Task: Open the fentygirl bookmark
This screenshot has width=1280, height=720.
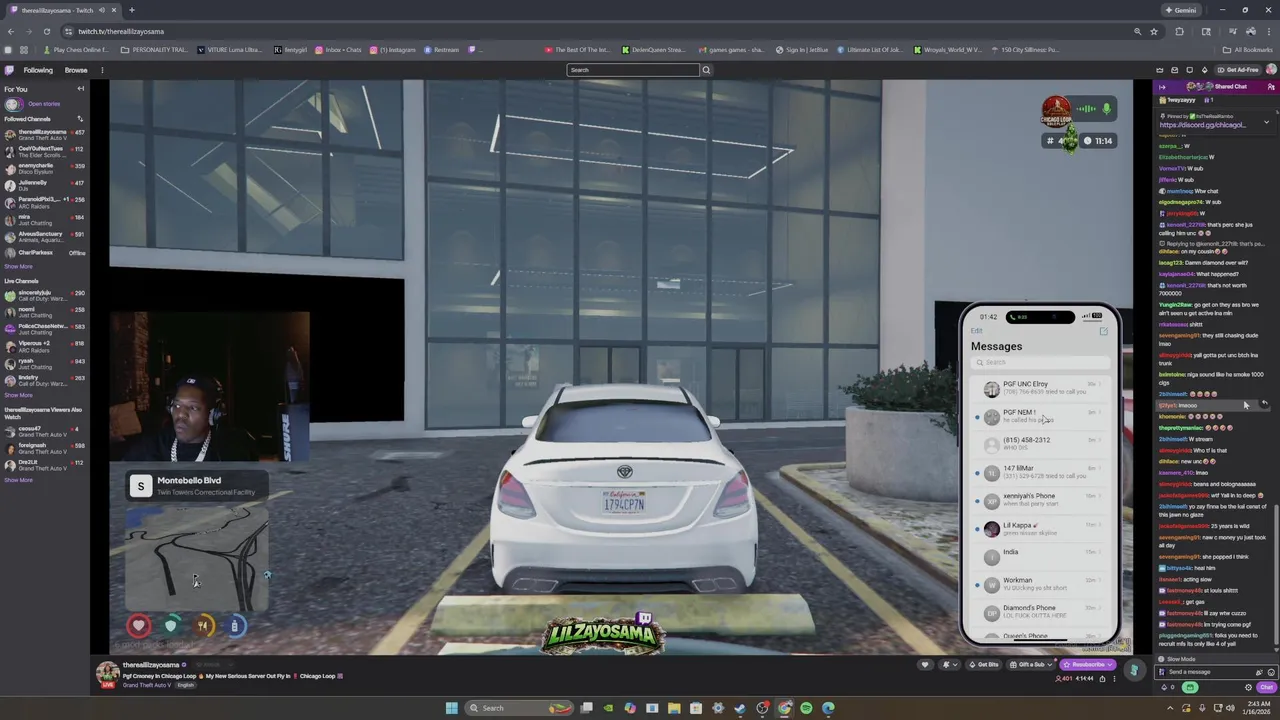Action: [291, 50]
